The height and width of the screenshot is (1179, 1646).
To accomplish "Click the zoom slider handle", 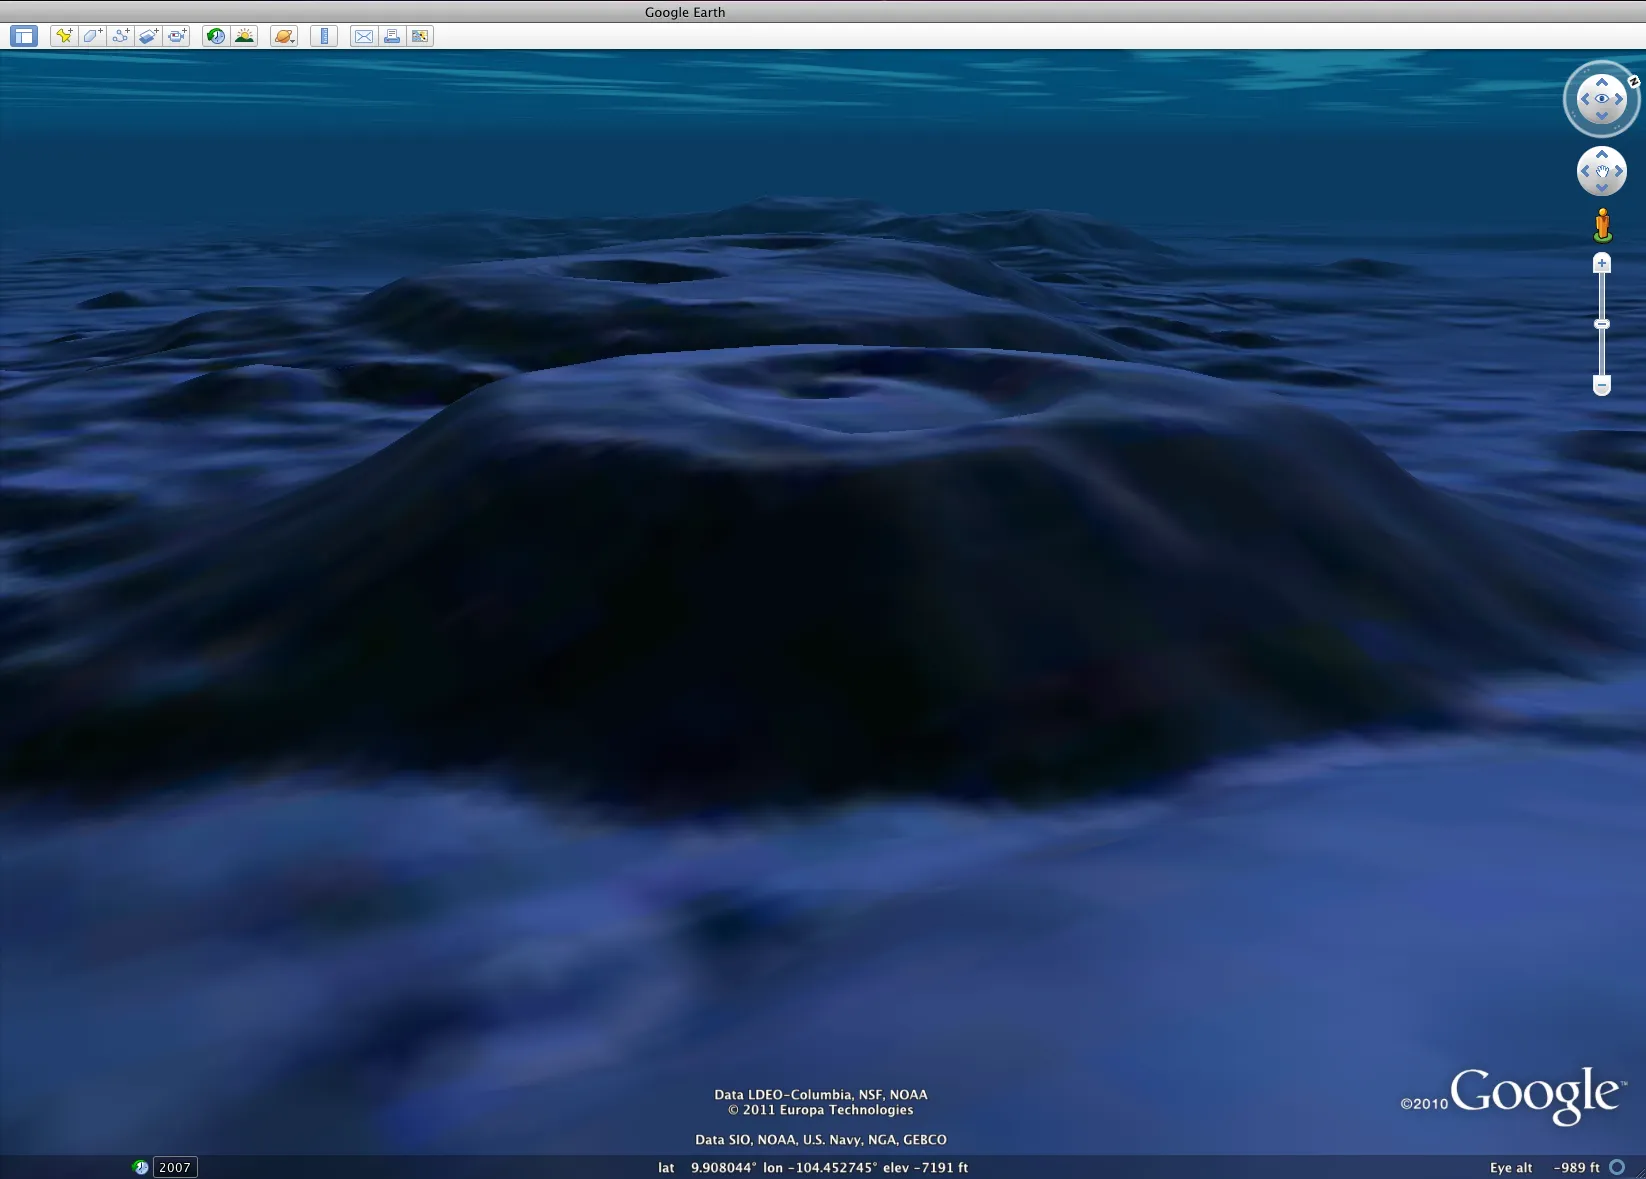I will [1602, 324].
